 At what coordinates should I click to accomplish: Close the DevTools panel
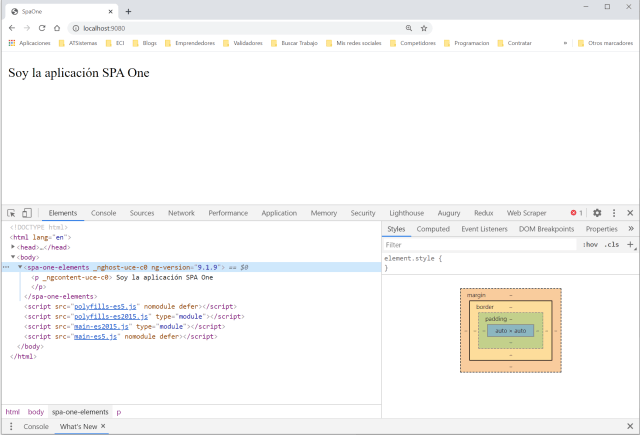pos(630,213)
